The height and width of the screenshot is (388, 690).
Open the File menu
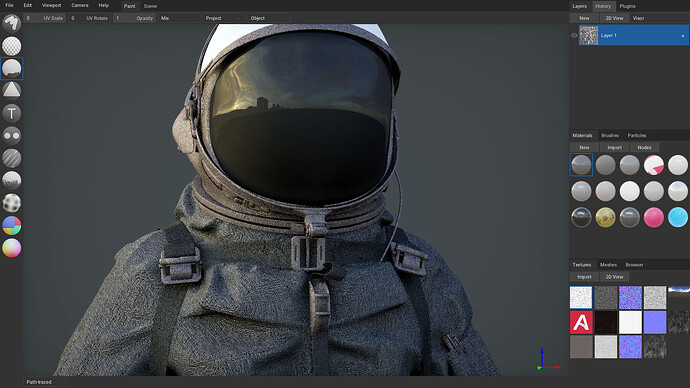(9, 5)
